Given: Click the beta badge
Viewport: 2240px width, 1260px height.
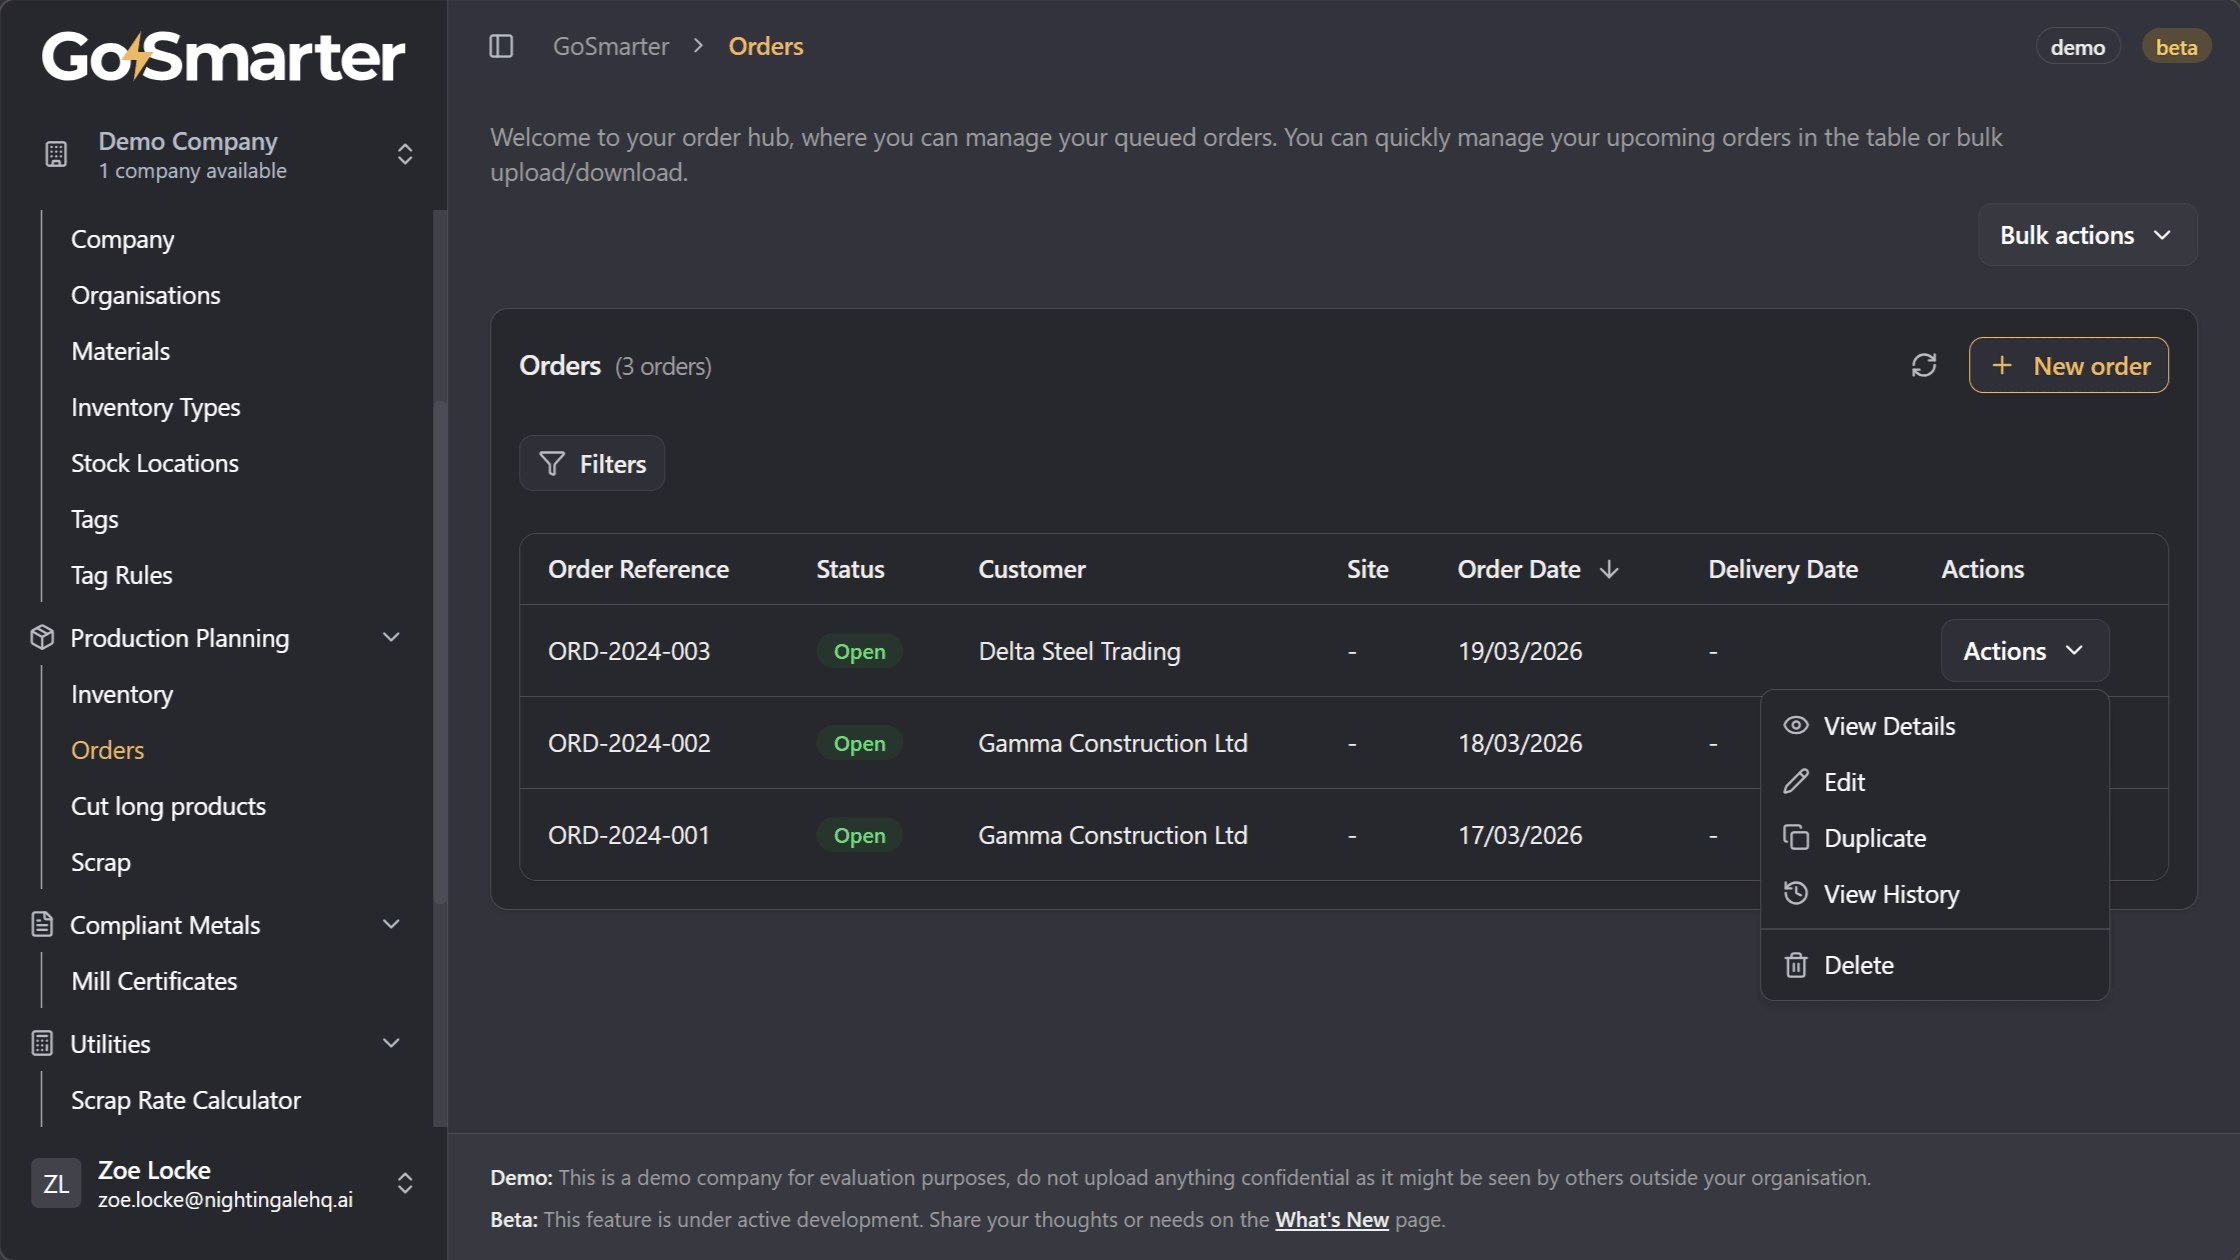Looking at the screenshot, I should point(2176,46).
